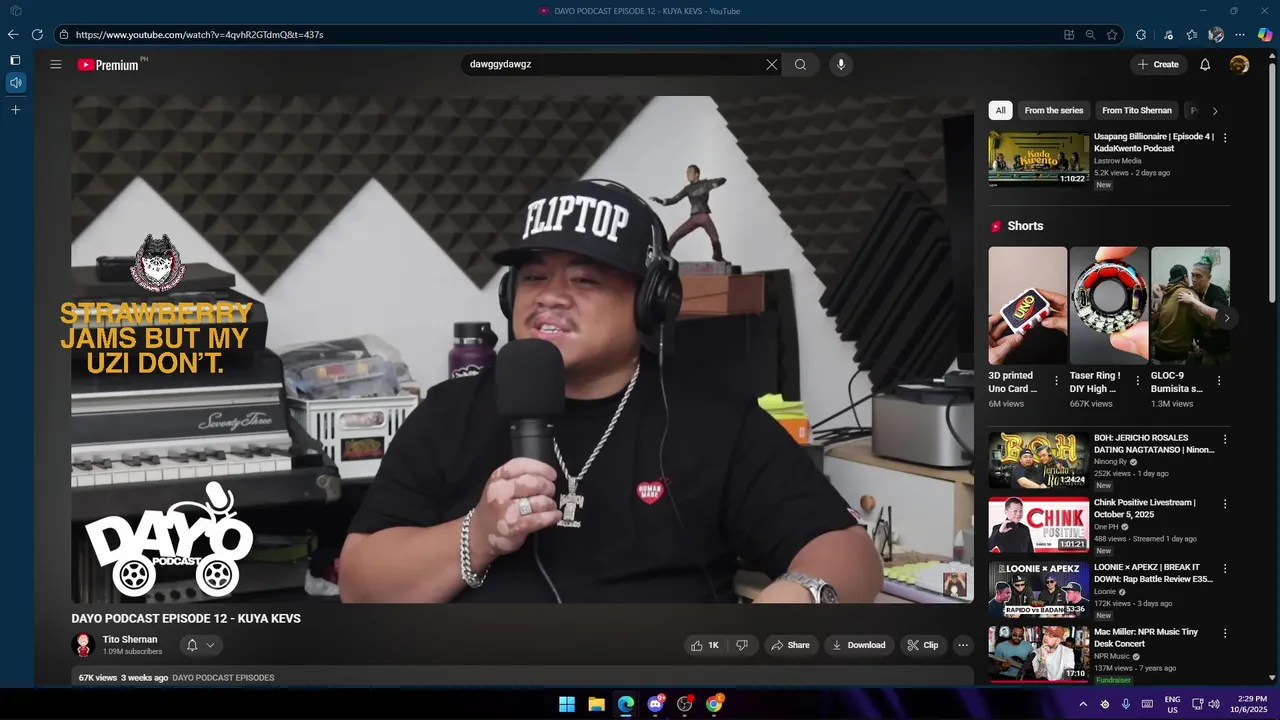Select the audio-playing YouTube tab in sidebar

pyautogui.click(x=15, y=82)
